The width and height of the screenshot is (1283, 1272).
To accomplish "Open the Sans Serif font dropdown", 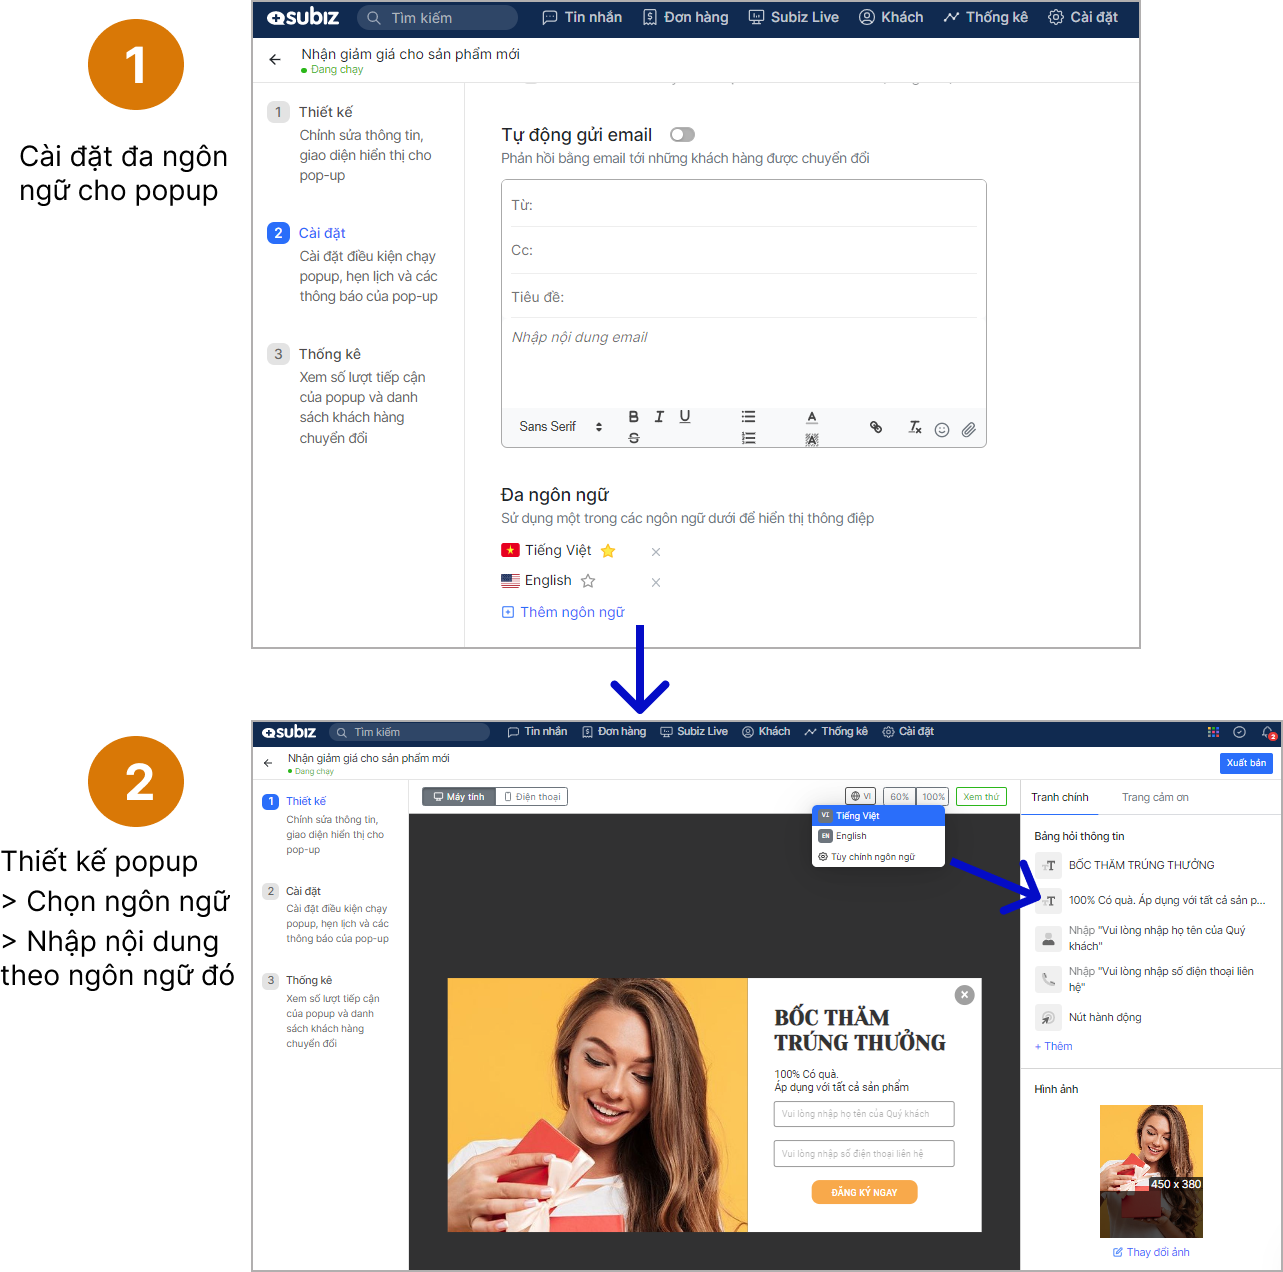I will click(560, 427).
